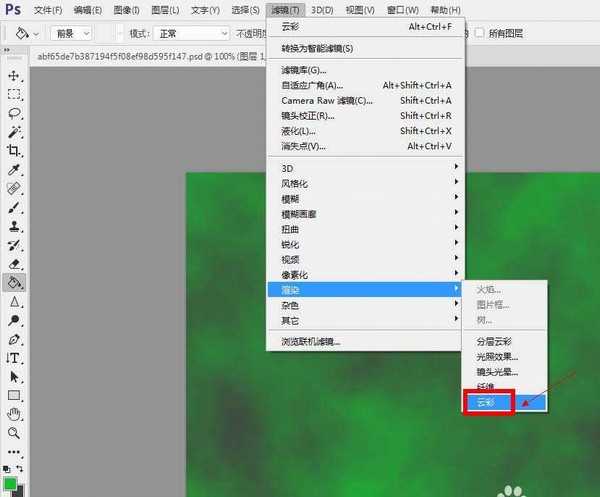Select the Brush tool
The height and width of the screenshot is (497, 600).
(14, 208)
